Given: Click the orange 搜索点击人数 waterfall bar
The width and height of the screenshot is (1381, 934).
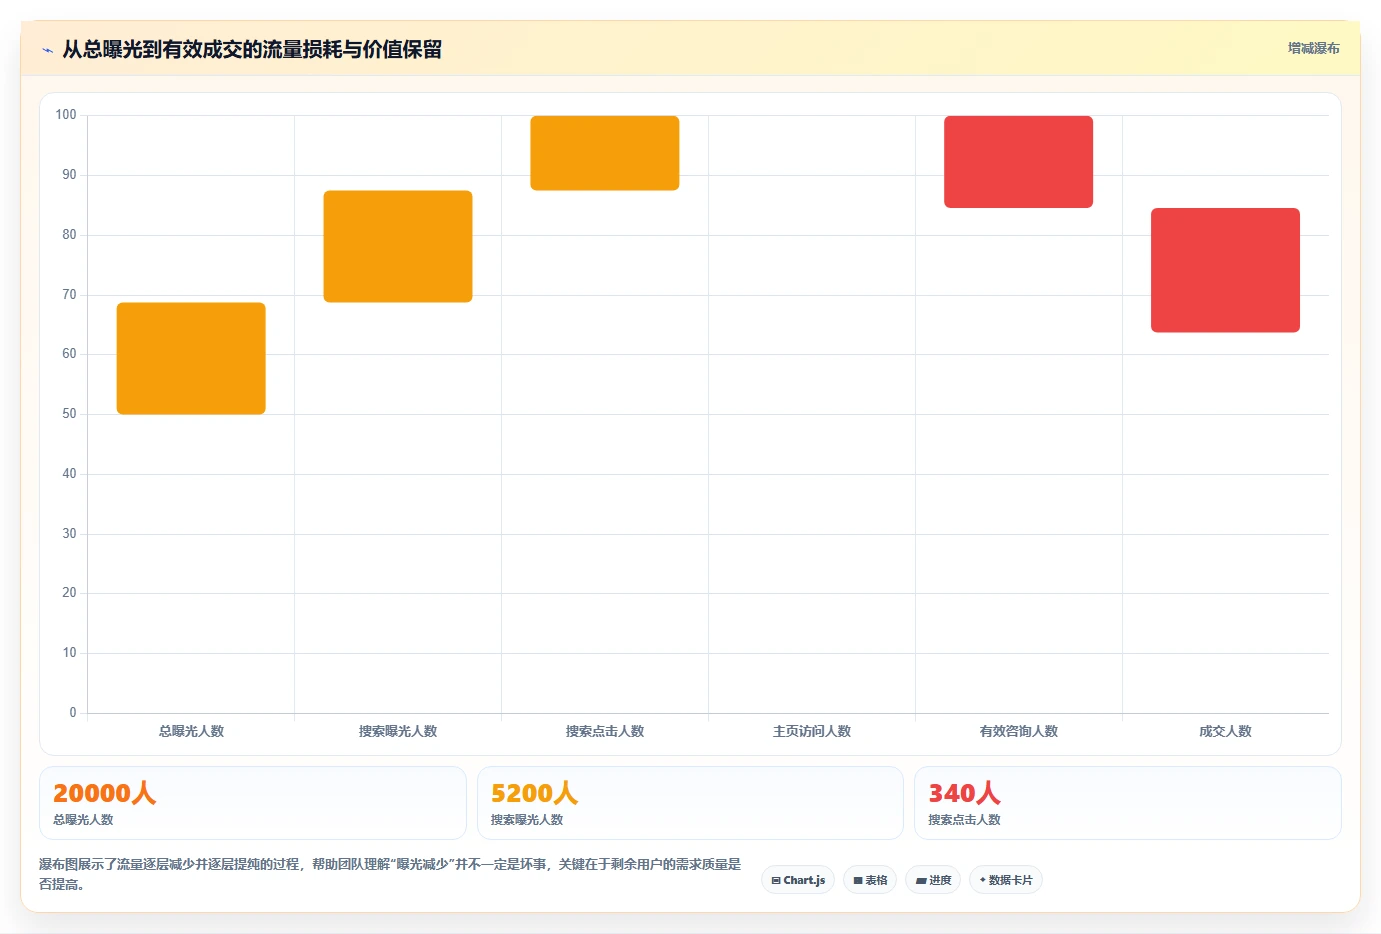Looking at the screenshot, I should click(x=605, y=153).
